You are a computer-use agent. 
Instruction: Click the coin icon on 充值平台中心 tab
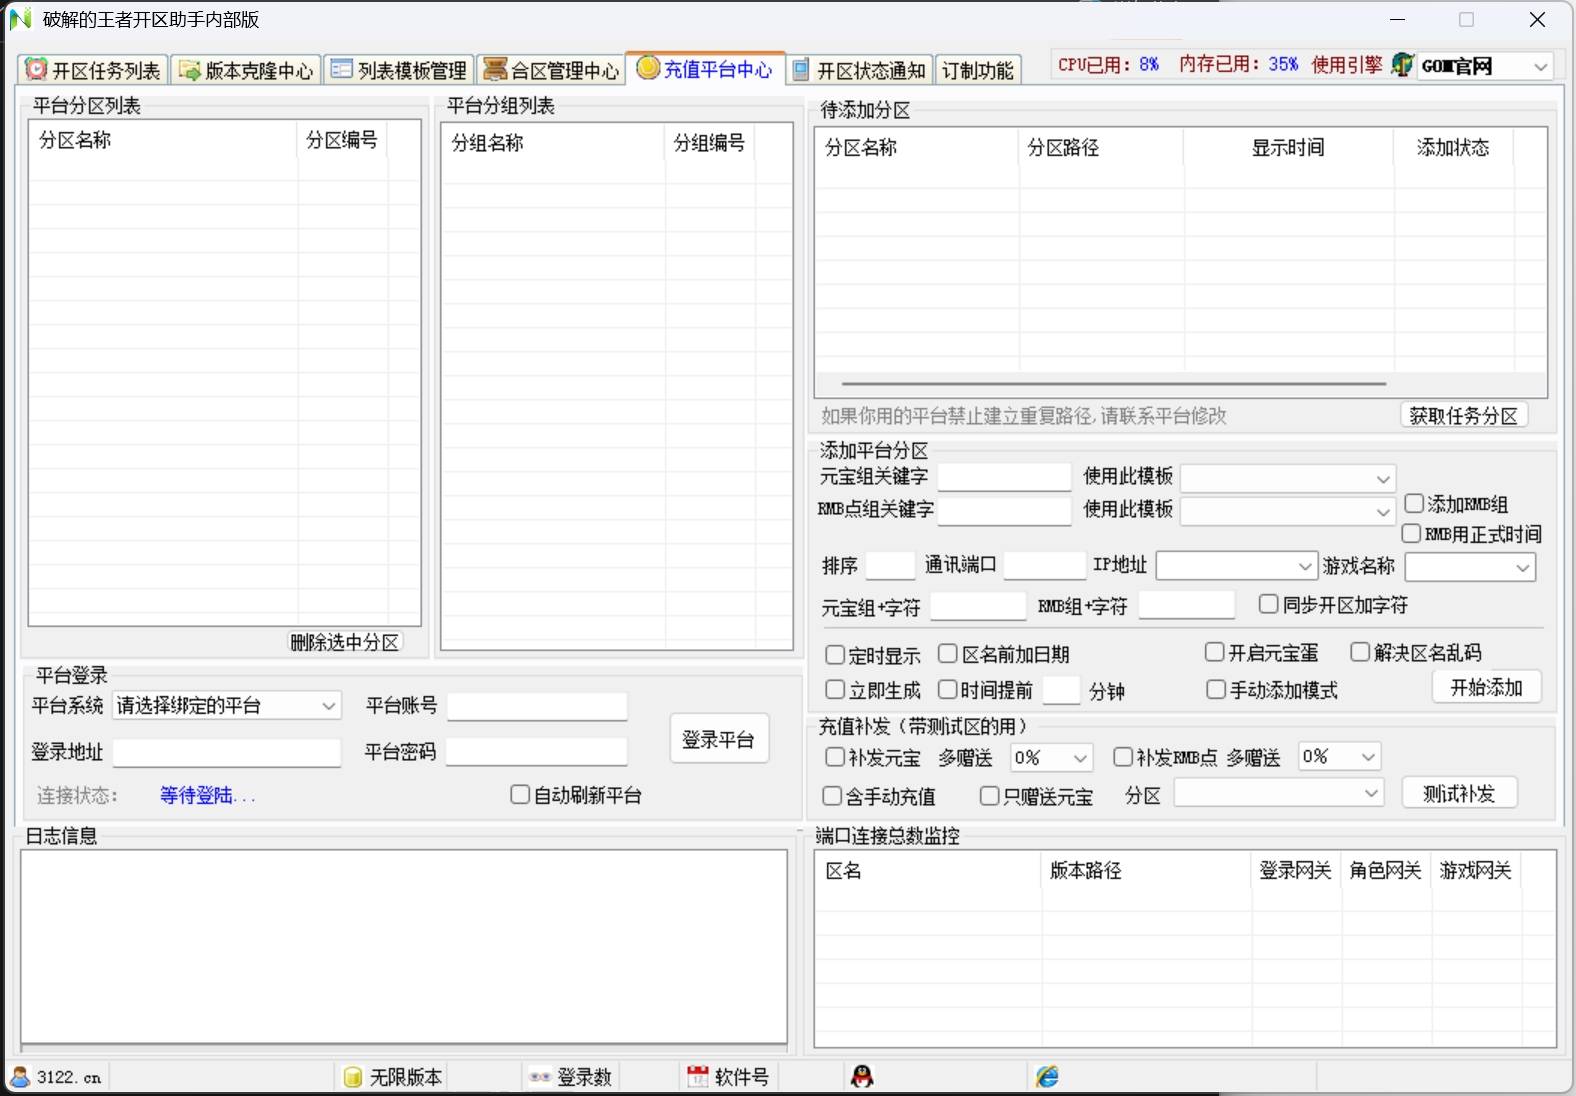[x=648, y=67]
